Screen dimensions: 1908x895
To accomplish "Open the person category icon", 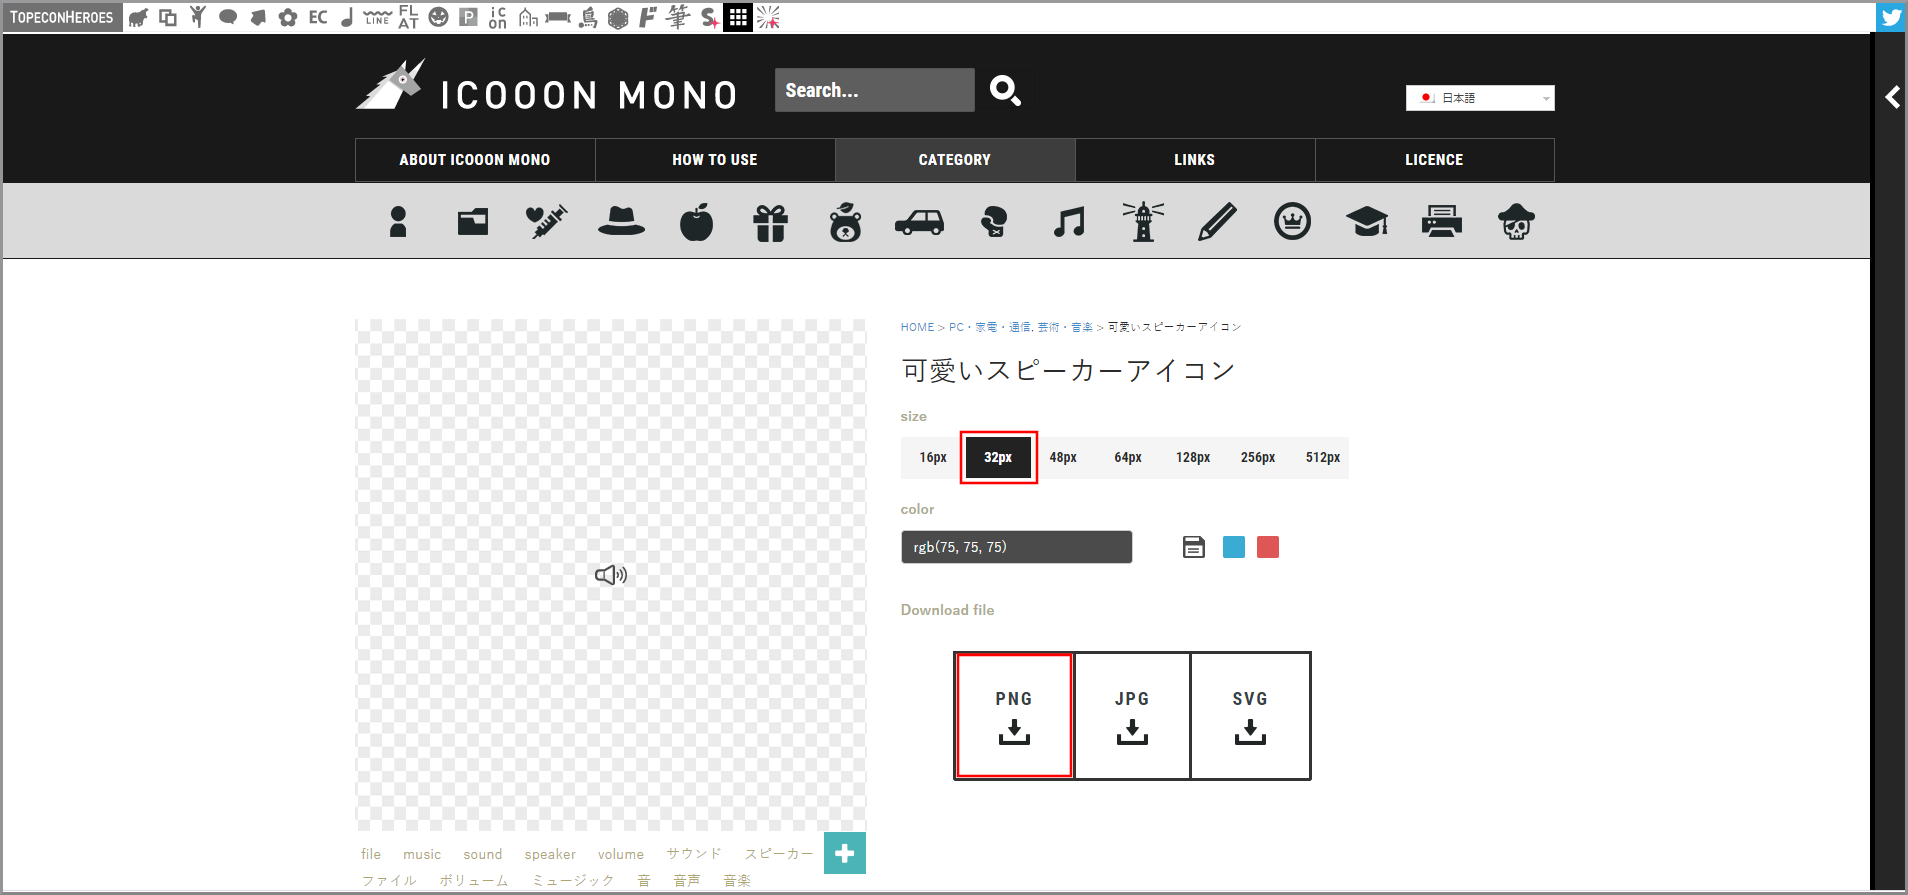I will (398, 222).
